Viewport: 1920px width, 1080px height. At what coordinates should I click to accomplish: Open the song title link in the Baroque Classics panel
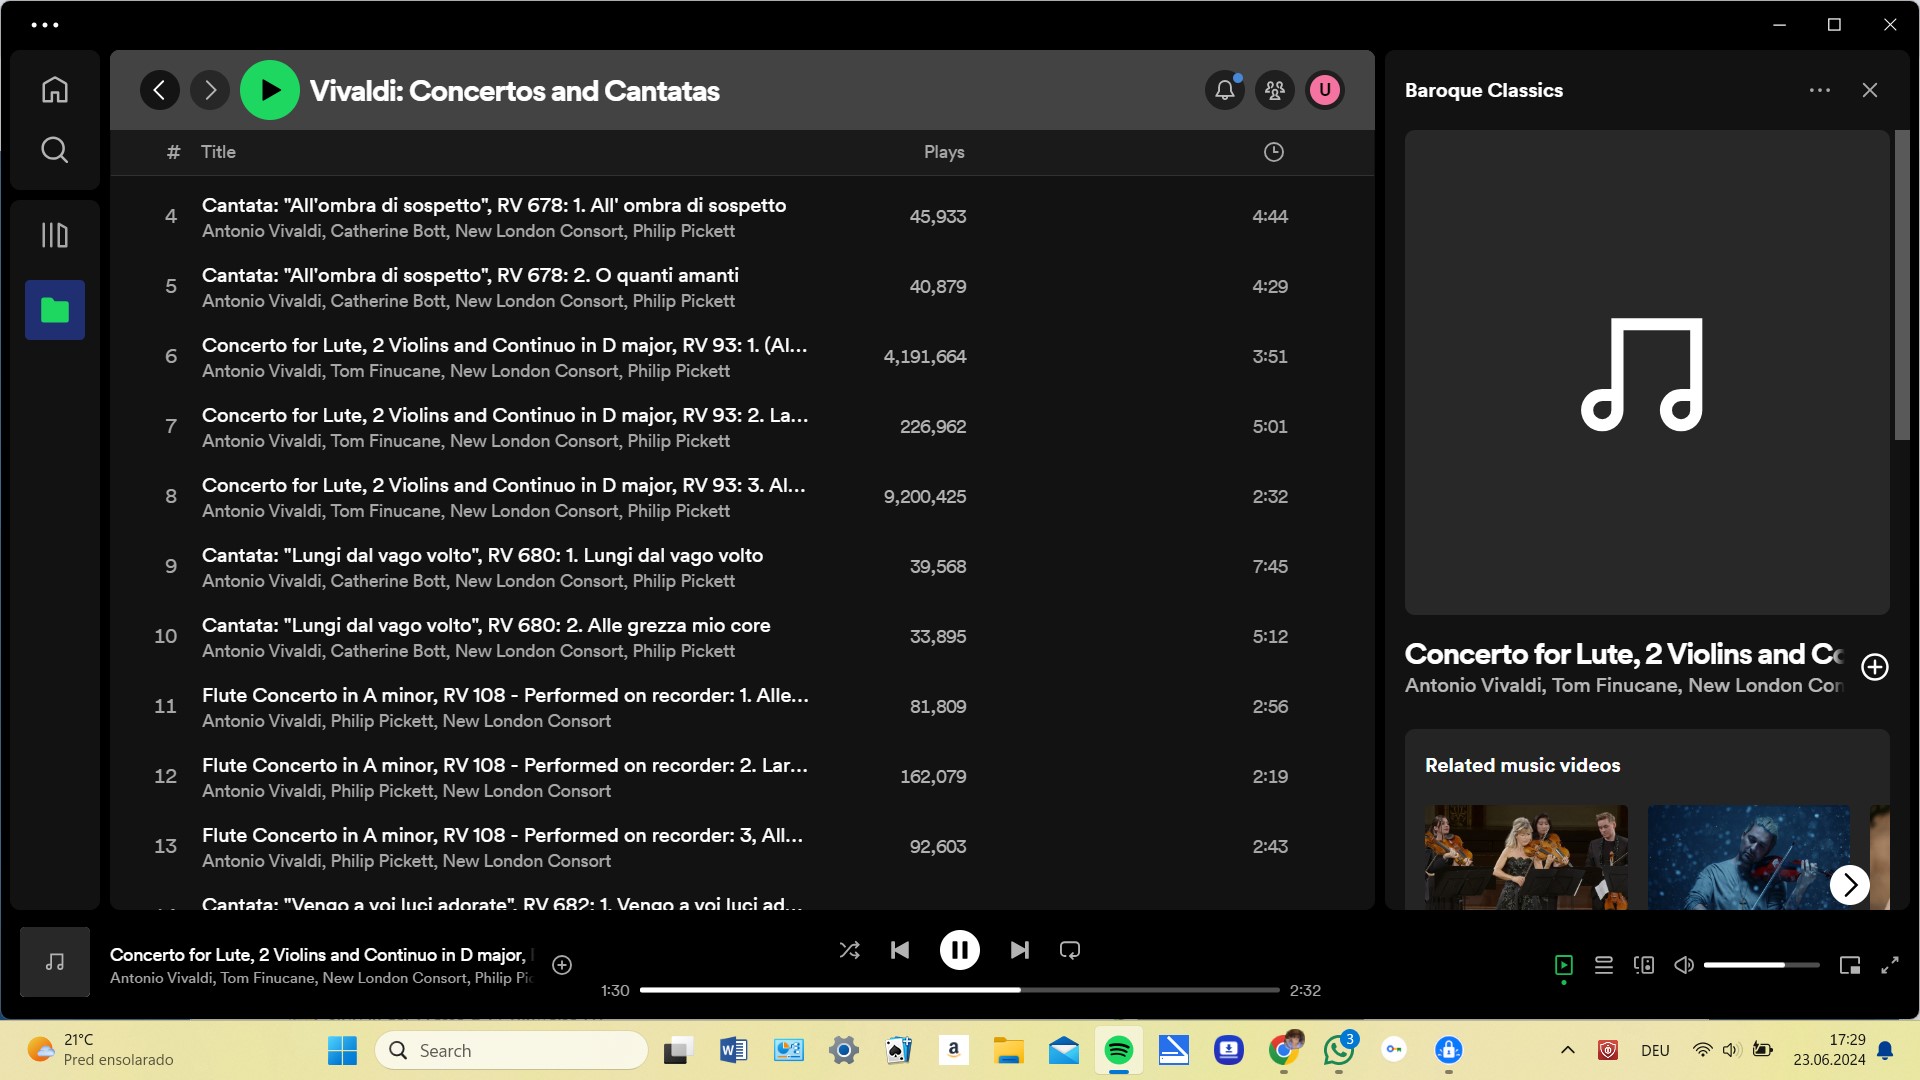(x=1624, y=654)
